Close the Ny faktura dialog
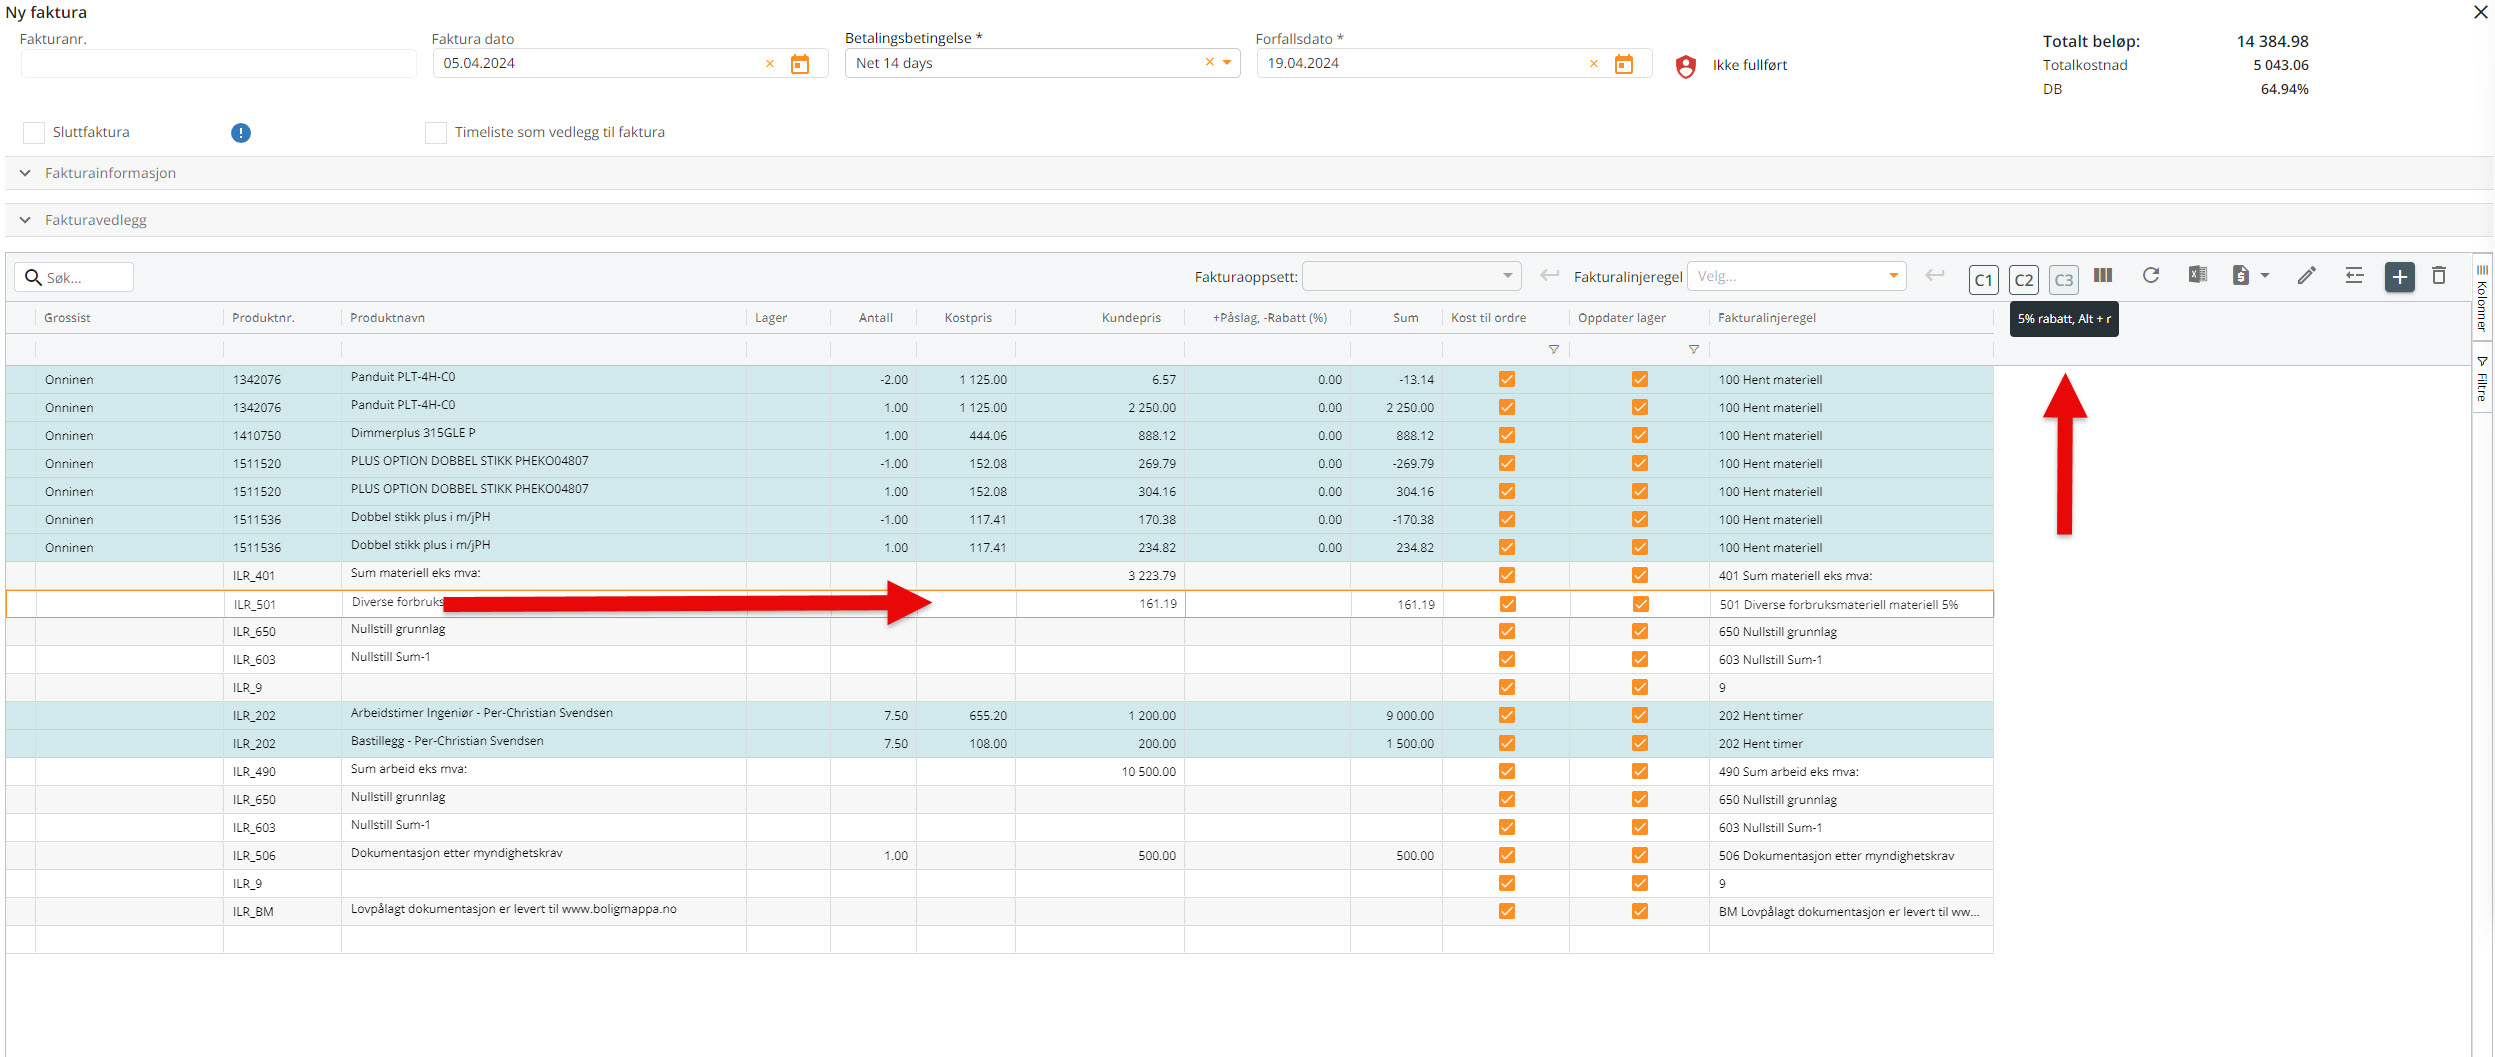The height and width of the screenshot is (1057, 2495). point(2480,12)
